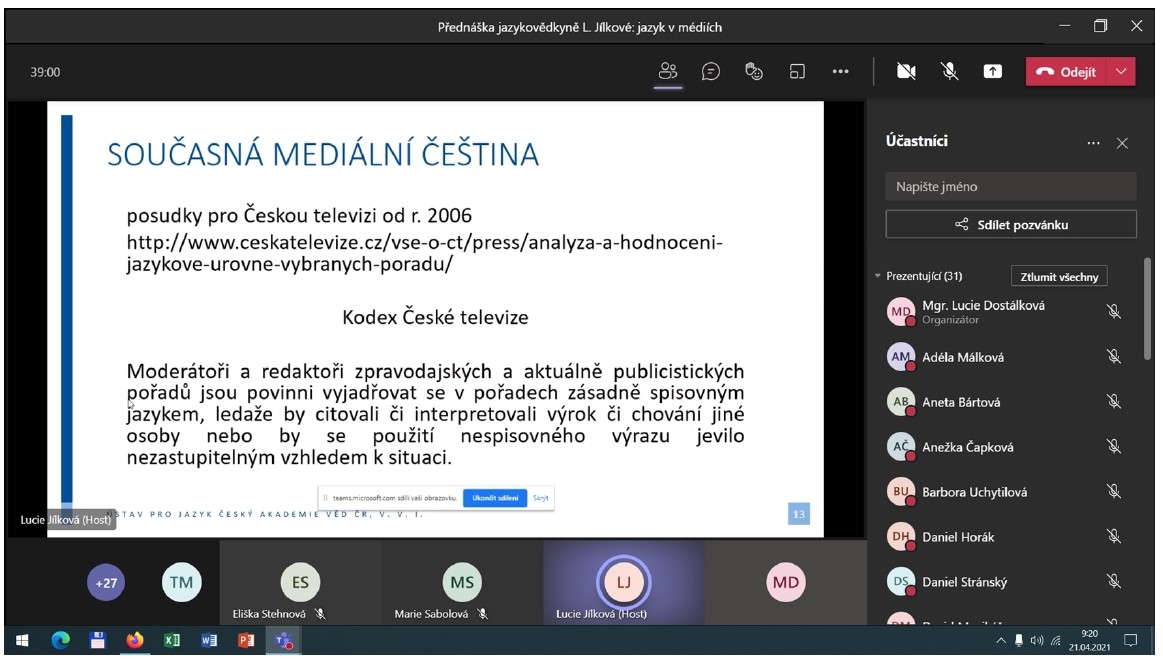The width and height of the screenshot is (1163, 659).
Task: Click the AB avatar of Aneta Bártová
Action: 901,401
